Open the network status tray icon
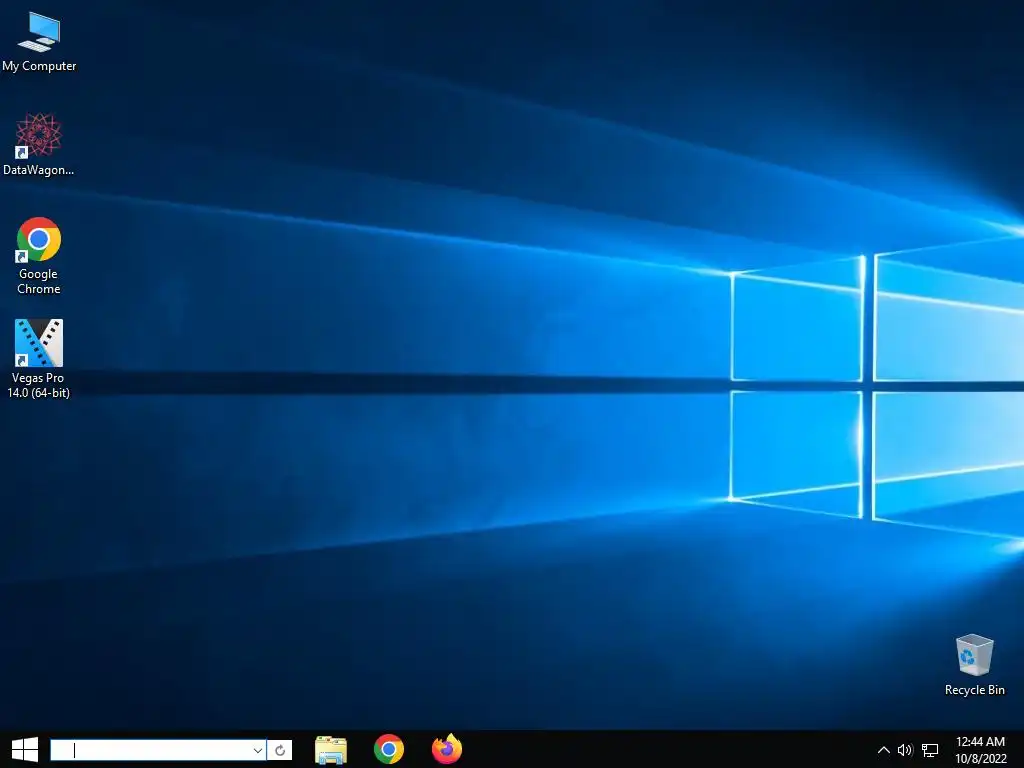 click(930, 750)
